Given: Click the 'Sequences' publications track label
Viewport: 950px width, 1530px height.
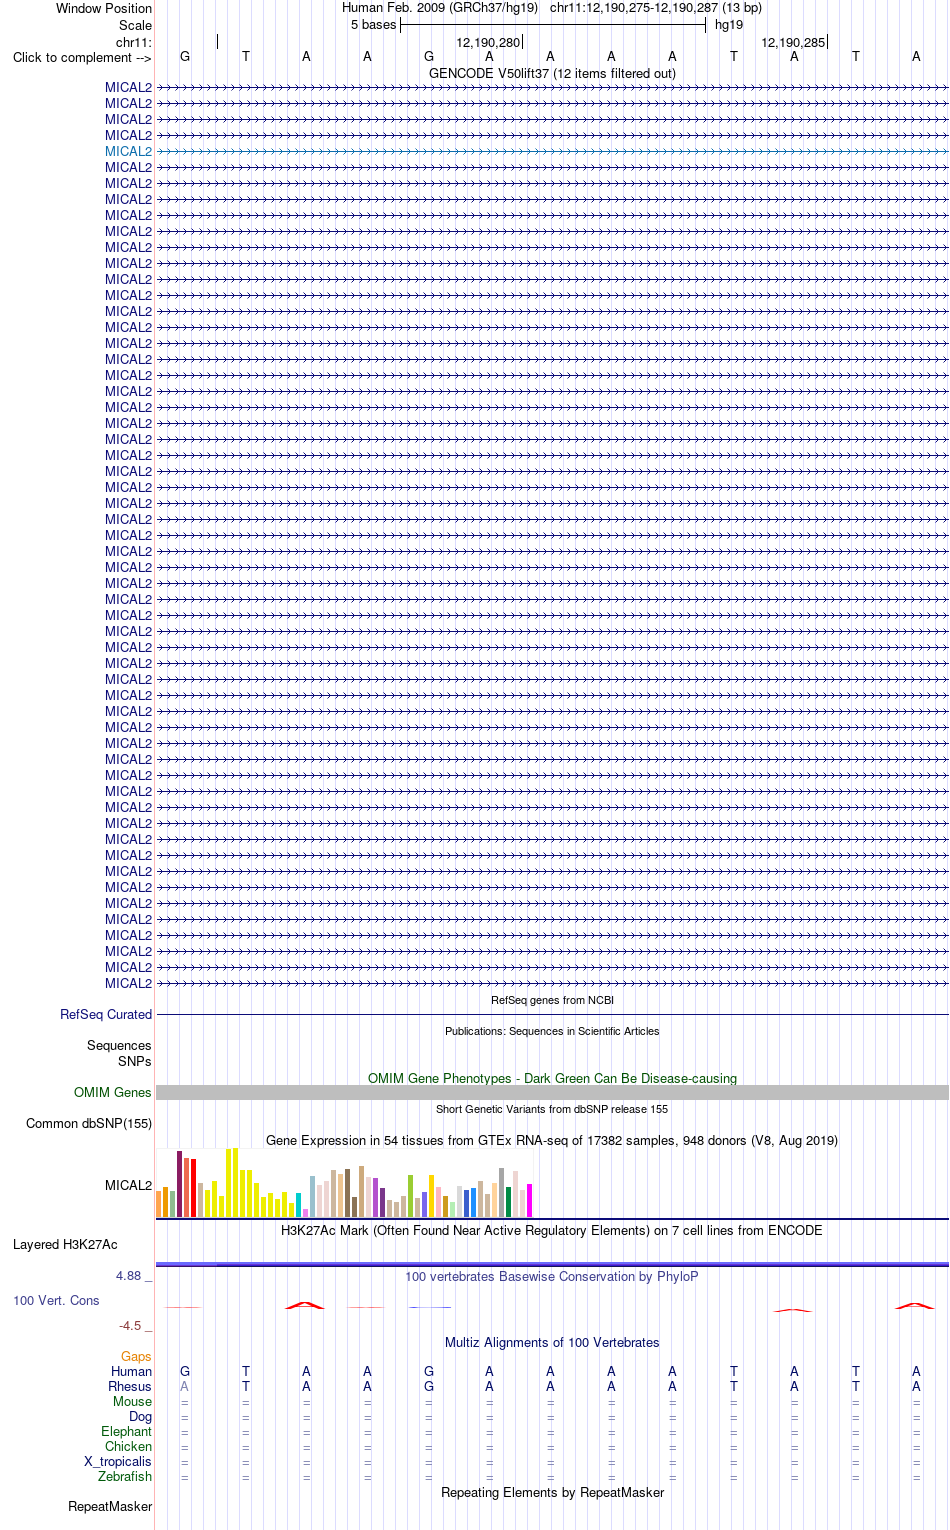Looking at the screenshot, I should point(119,1046).
